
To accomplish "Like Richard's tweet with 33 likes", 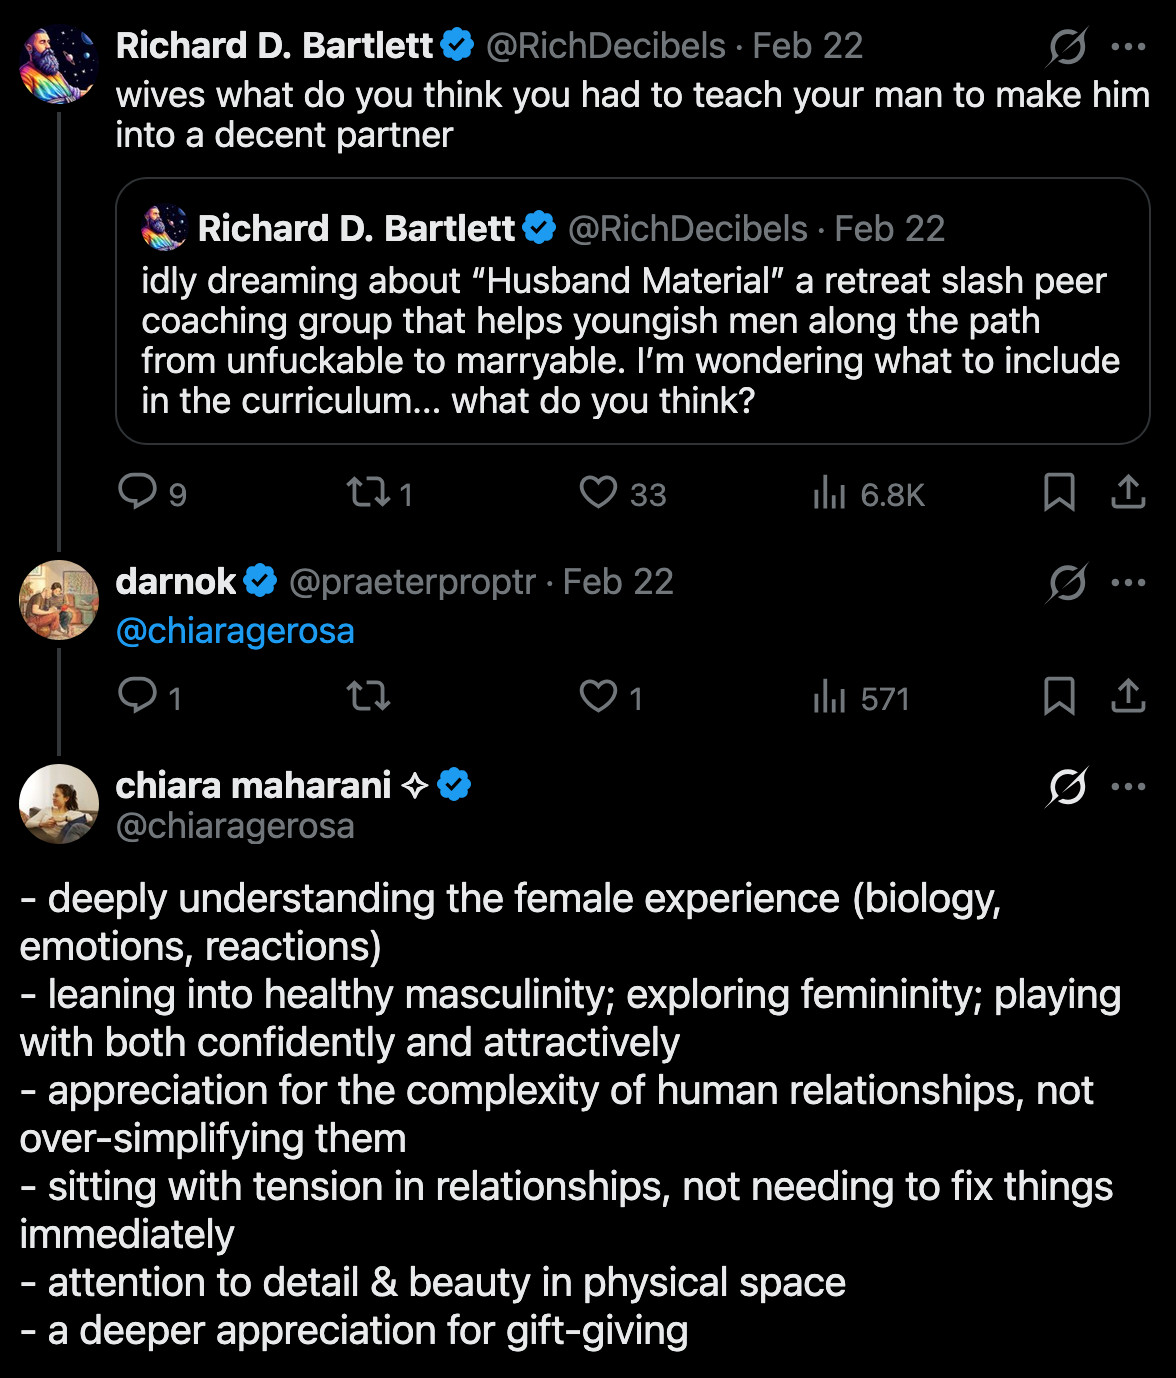I will [598, 492].
